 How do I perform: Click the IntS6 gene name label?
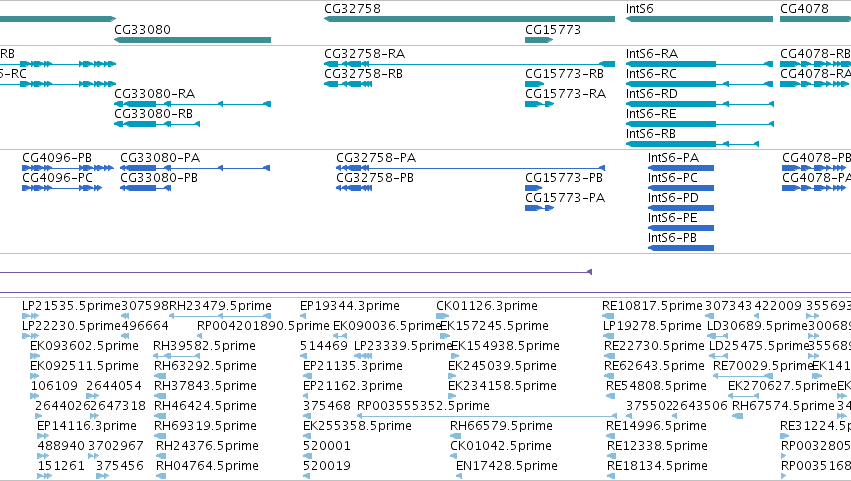pyautogui.click(x=639, y=9)
